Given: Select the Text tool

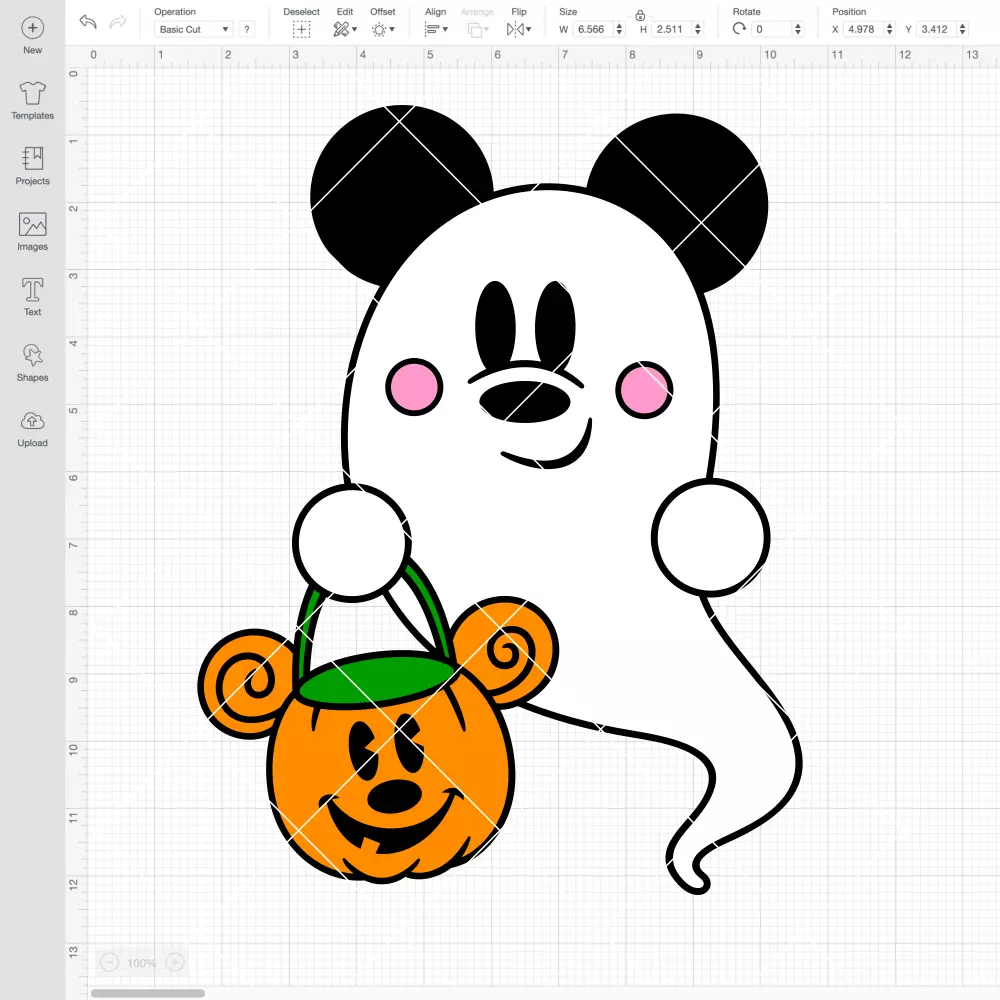Looking at the screenshot, I should (33, 297).
